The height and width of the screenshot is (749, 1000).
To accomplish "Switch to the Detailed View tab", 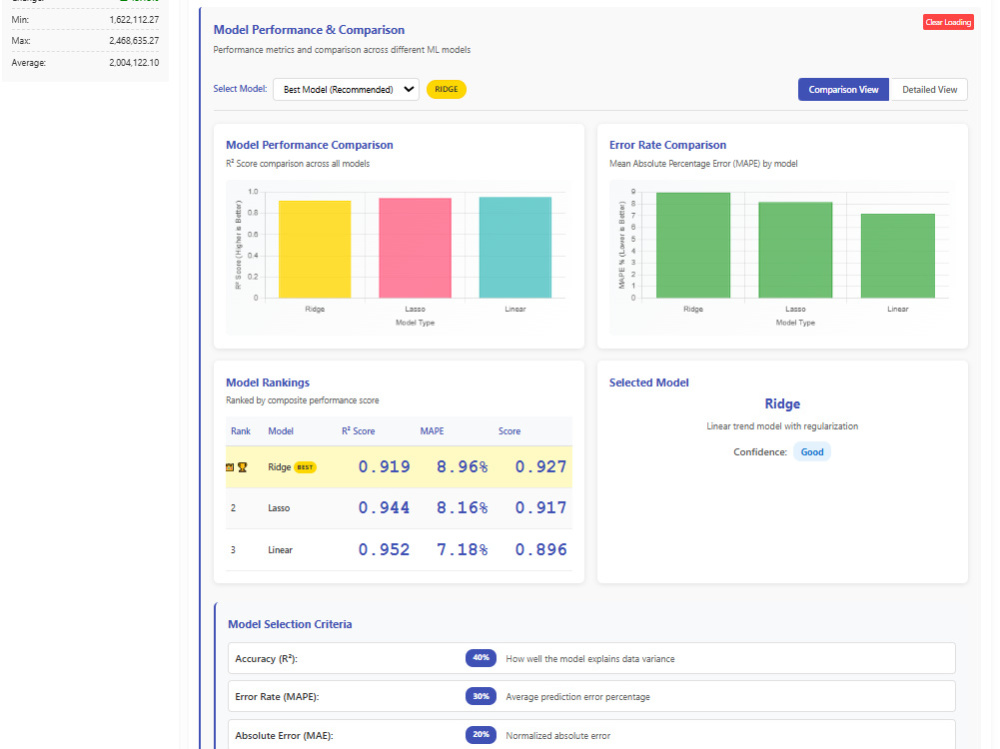I will click(929, 89).
